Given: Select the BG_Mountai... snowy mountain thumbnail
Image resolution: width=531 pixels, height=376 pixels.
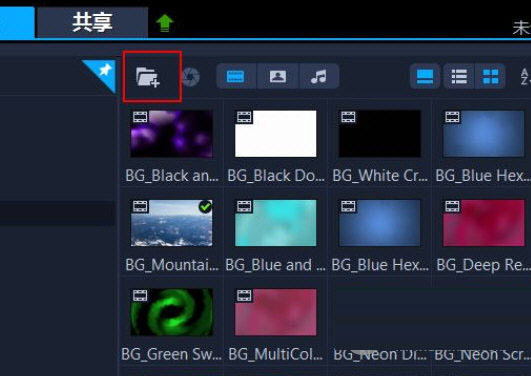Looking at the screenshot, I should click(x=172, y=223).
